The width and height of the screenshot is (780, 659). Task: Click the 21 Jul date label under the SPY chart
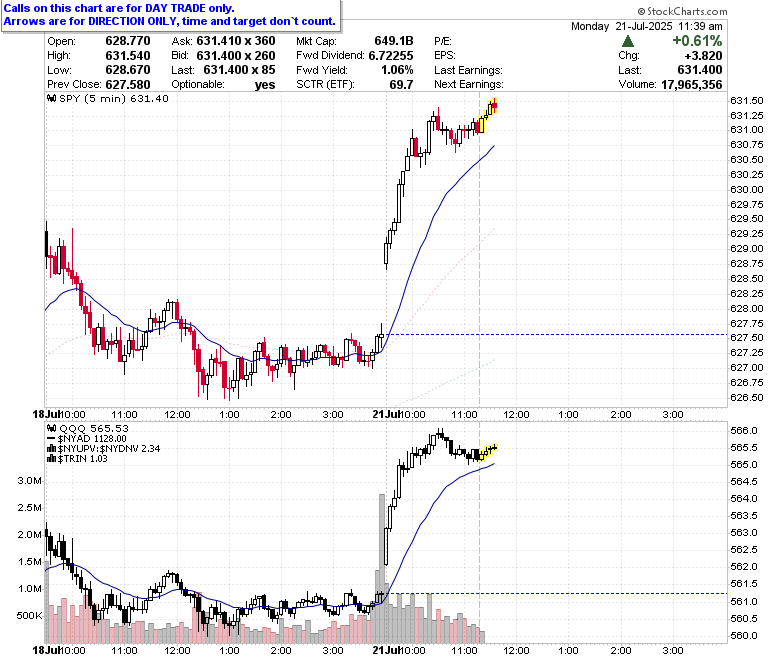coord(387,414)
